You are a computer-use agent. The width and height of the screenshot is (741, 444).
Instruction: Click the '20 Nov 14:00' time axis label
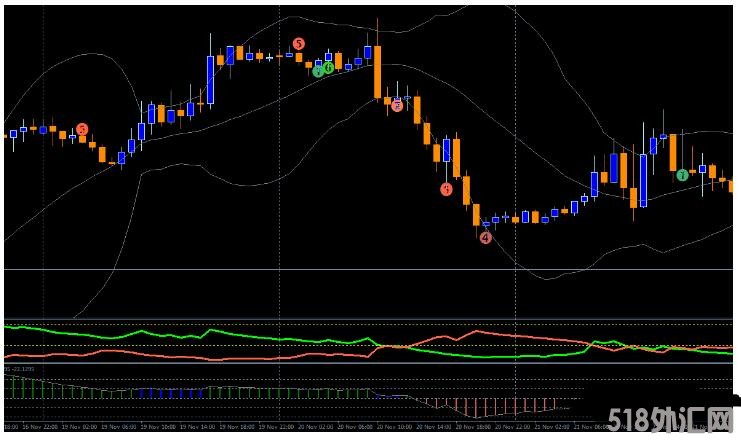click(x=433, y=427)
